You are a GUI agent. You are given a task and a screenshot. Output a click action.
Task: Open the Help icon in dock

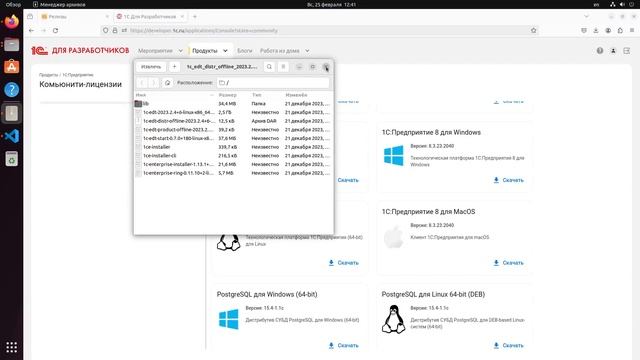(x=11, y=90)
